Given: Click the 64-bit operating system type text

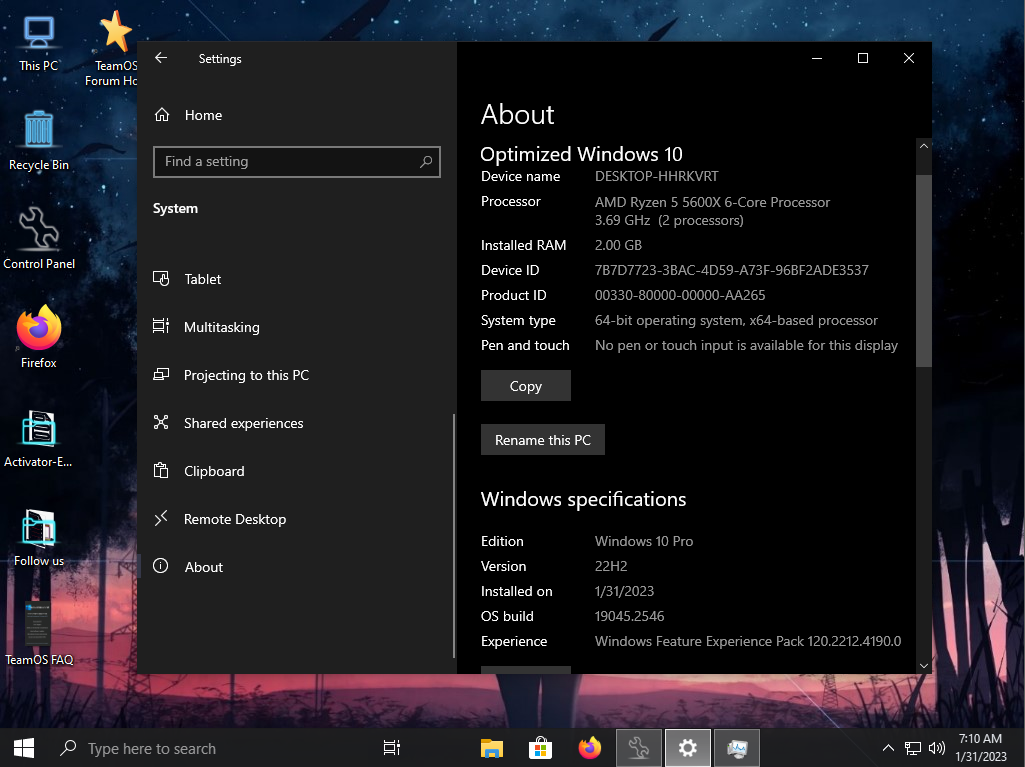Looking at the screenshot, I should pyautogui.click(x=736, y=320).
